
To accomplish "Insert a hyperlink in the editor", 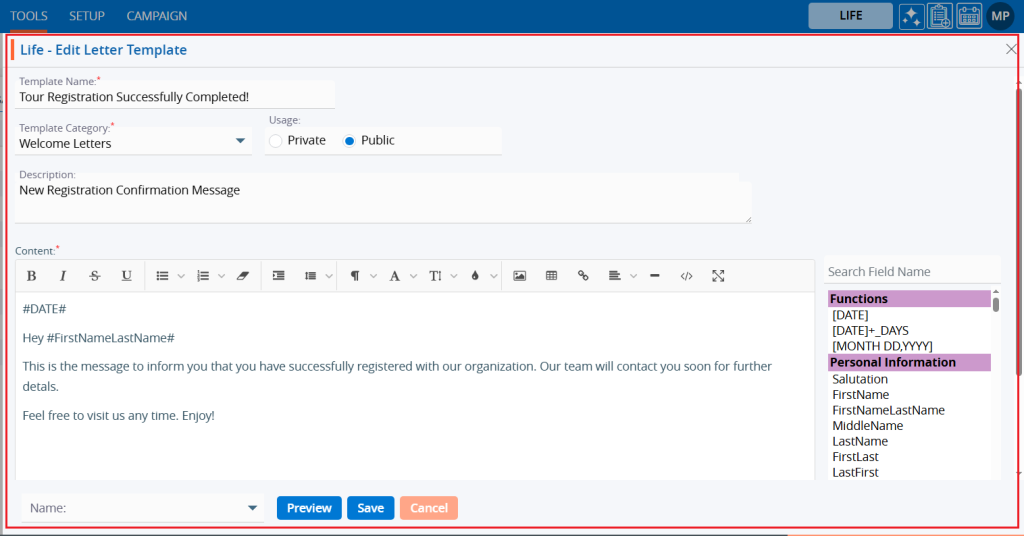I will coord(583,276).
